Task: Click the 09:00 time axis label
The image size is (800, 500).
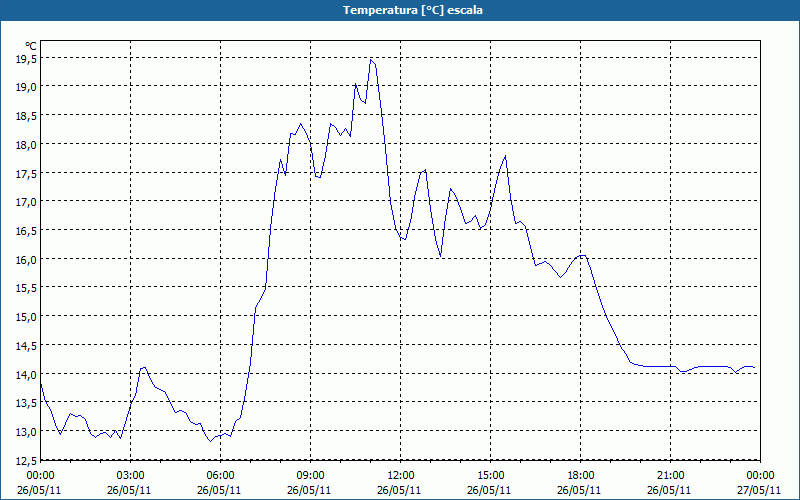Action: (311, 476)
